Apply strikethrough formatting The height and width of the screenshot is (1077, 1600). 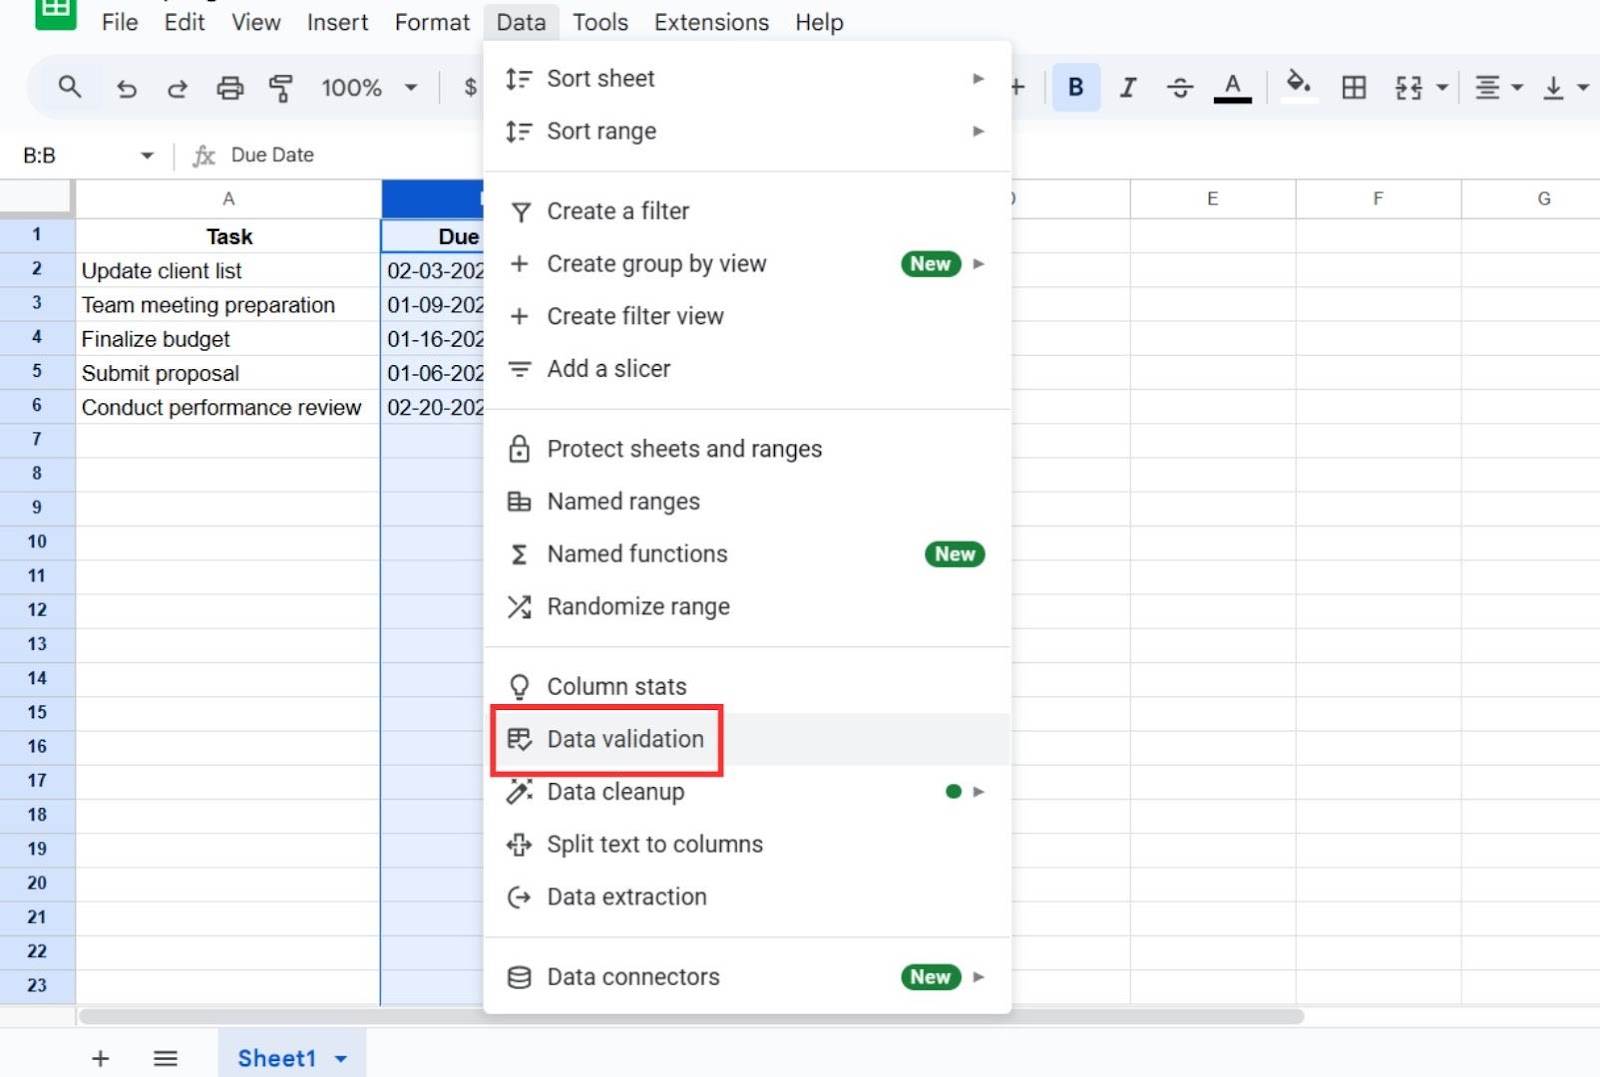point(1180,87)
